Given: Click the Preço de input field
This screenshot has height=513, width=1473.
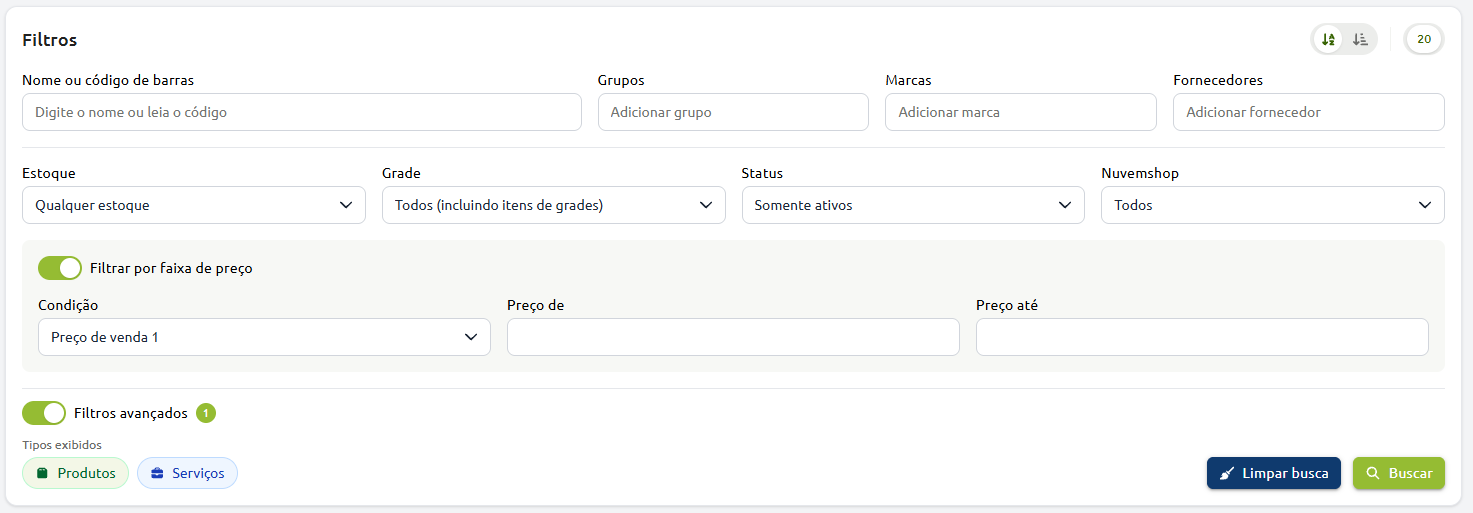Looking at the screenshot, I should (733, 337).
